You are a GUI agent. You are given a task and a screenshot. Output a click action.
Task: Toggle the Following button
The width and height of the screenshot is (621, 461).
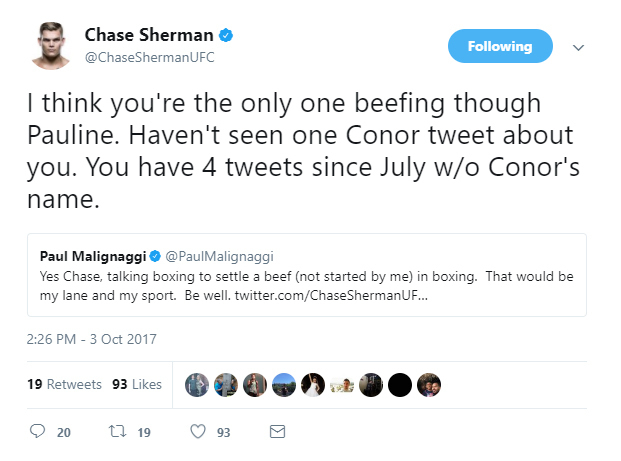(500, 46)
